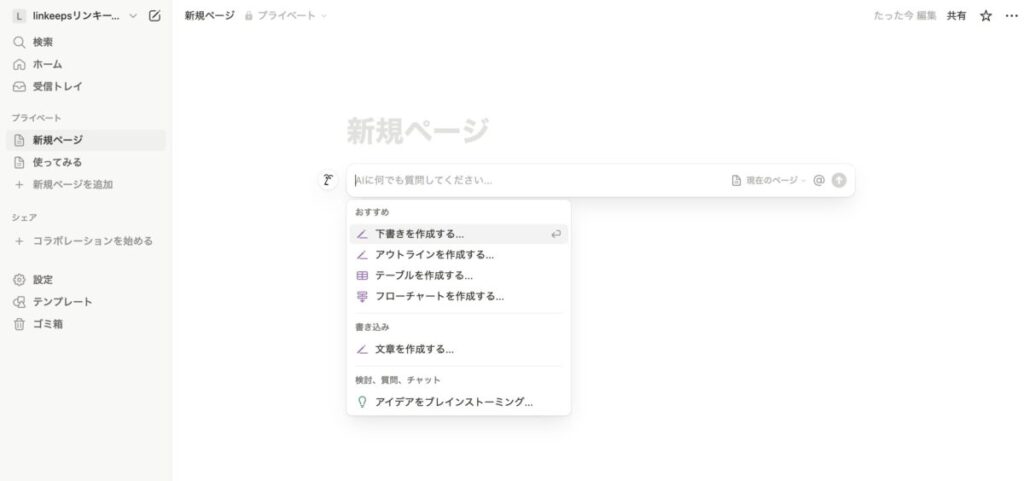The image size is (1024, 481).
Task: Open the プライベート privacy dropdown
Action: pos(286,16)
